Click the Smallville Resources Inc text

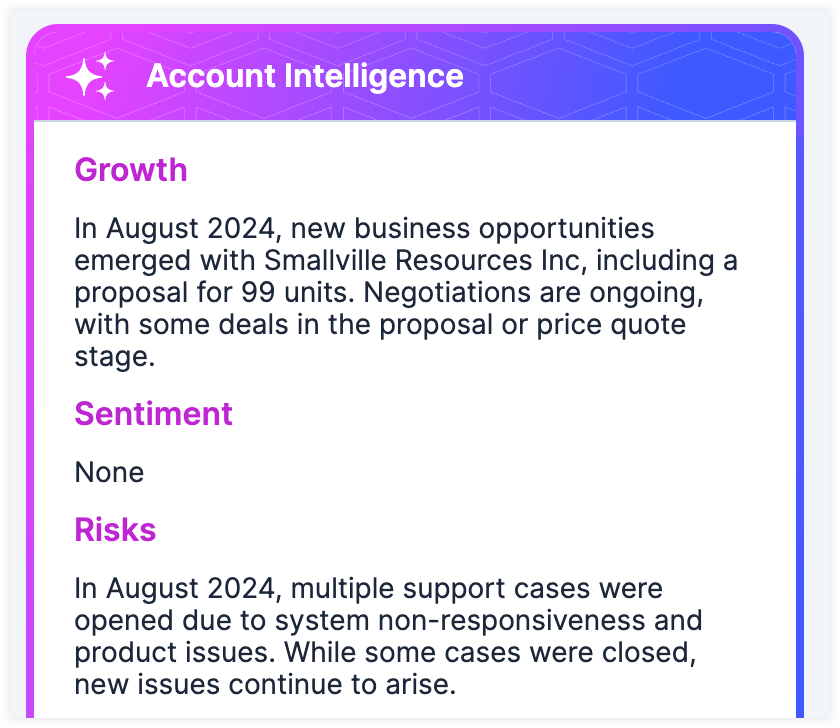pos(390,261)
